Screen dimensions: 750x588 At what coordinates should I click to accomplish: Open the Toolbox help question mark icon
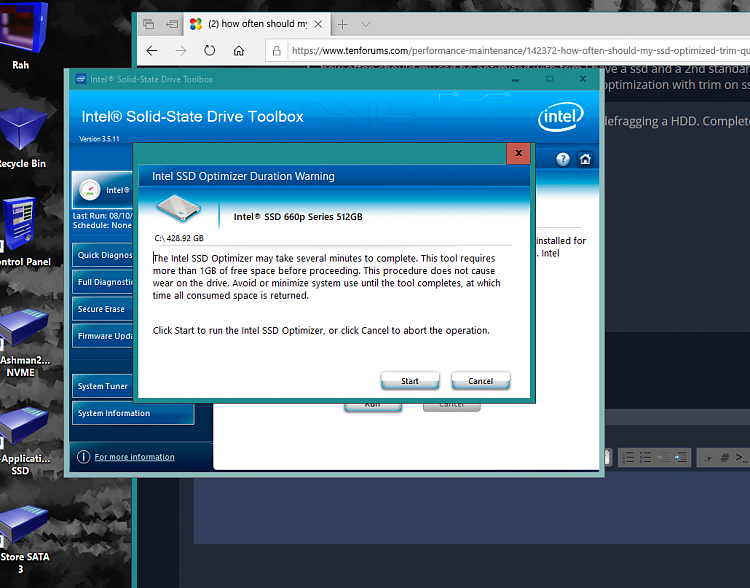(563, 159)
